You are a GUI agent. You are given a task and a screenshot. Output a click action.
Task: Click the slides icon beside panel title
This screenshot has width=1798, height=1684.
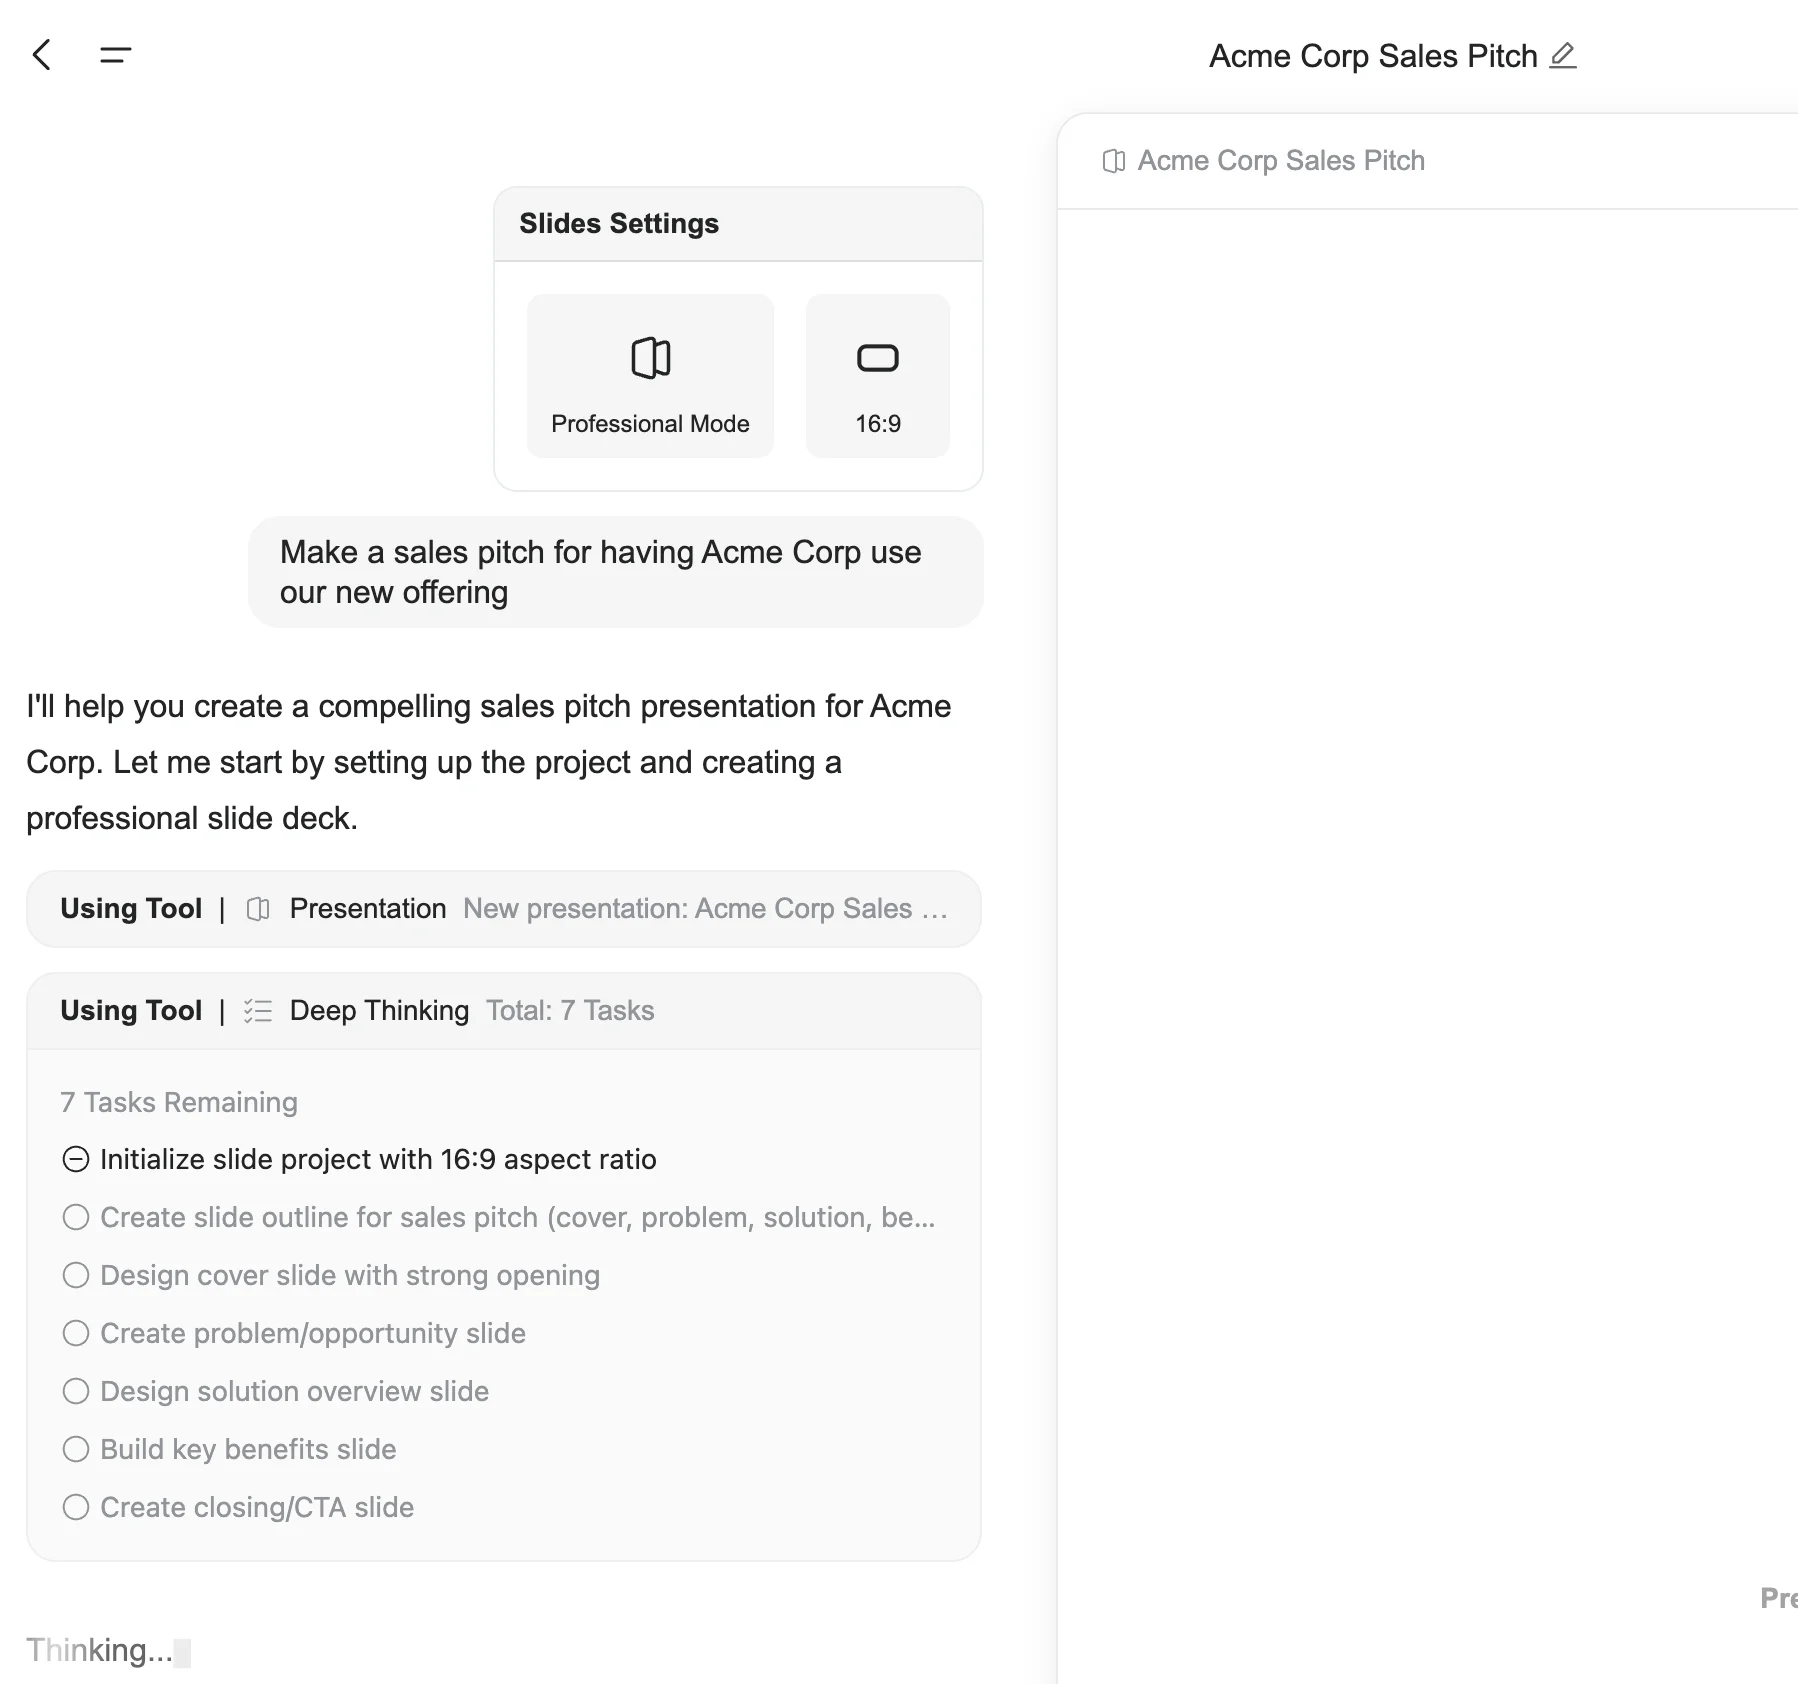point(1113,161)
